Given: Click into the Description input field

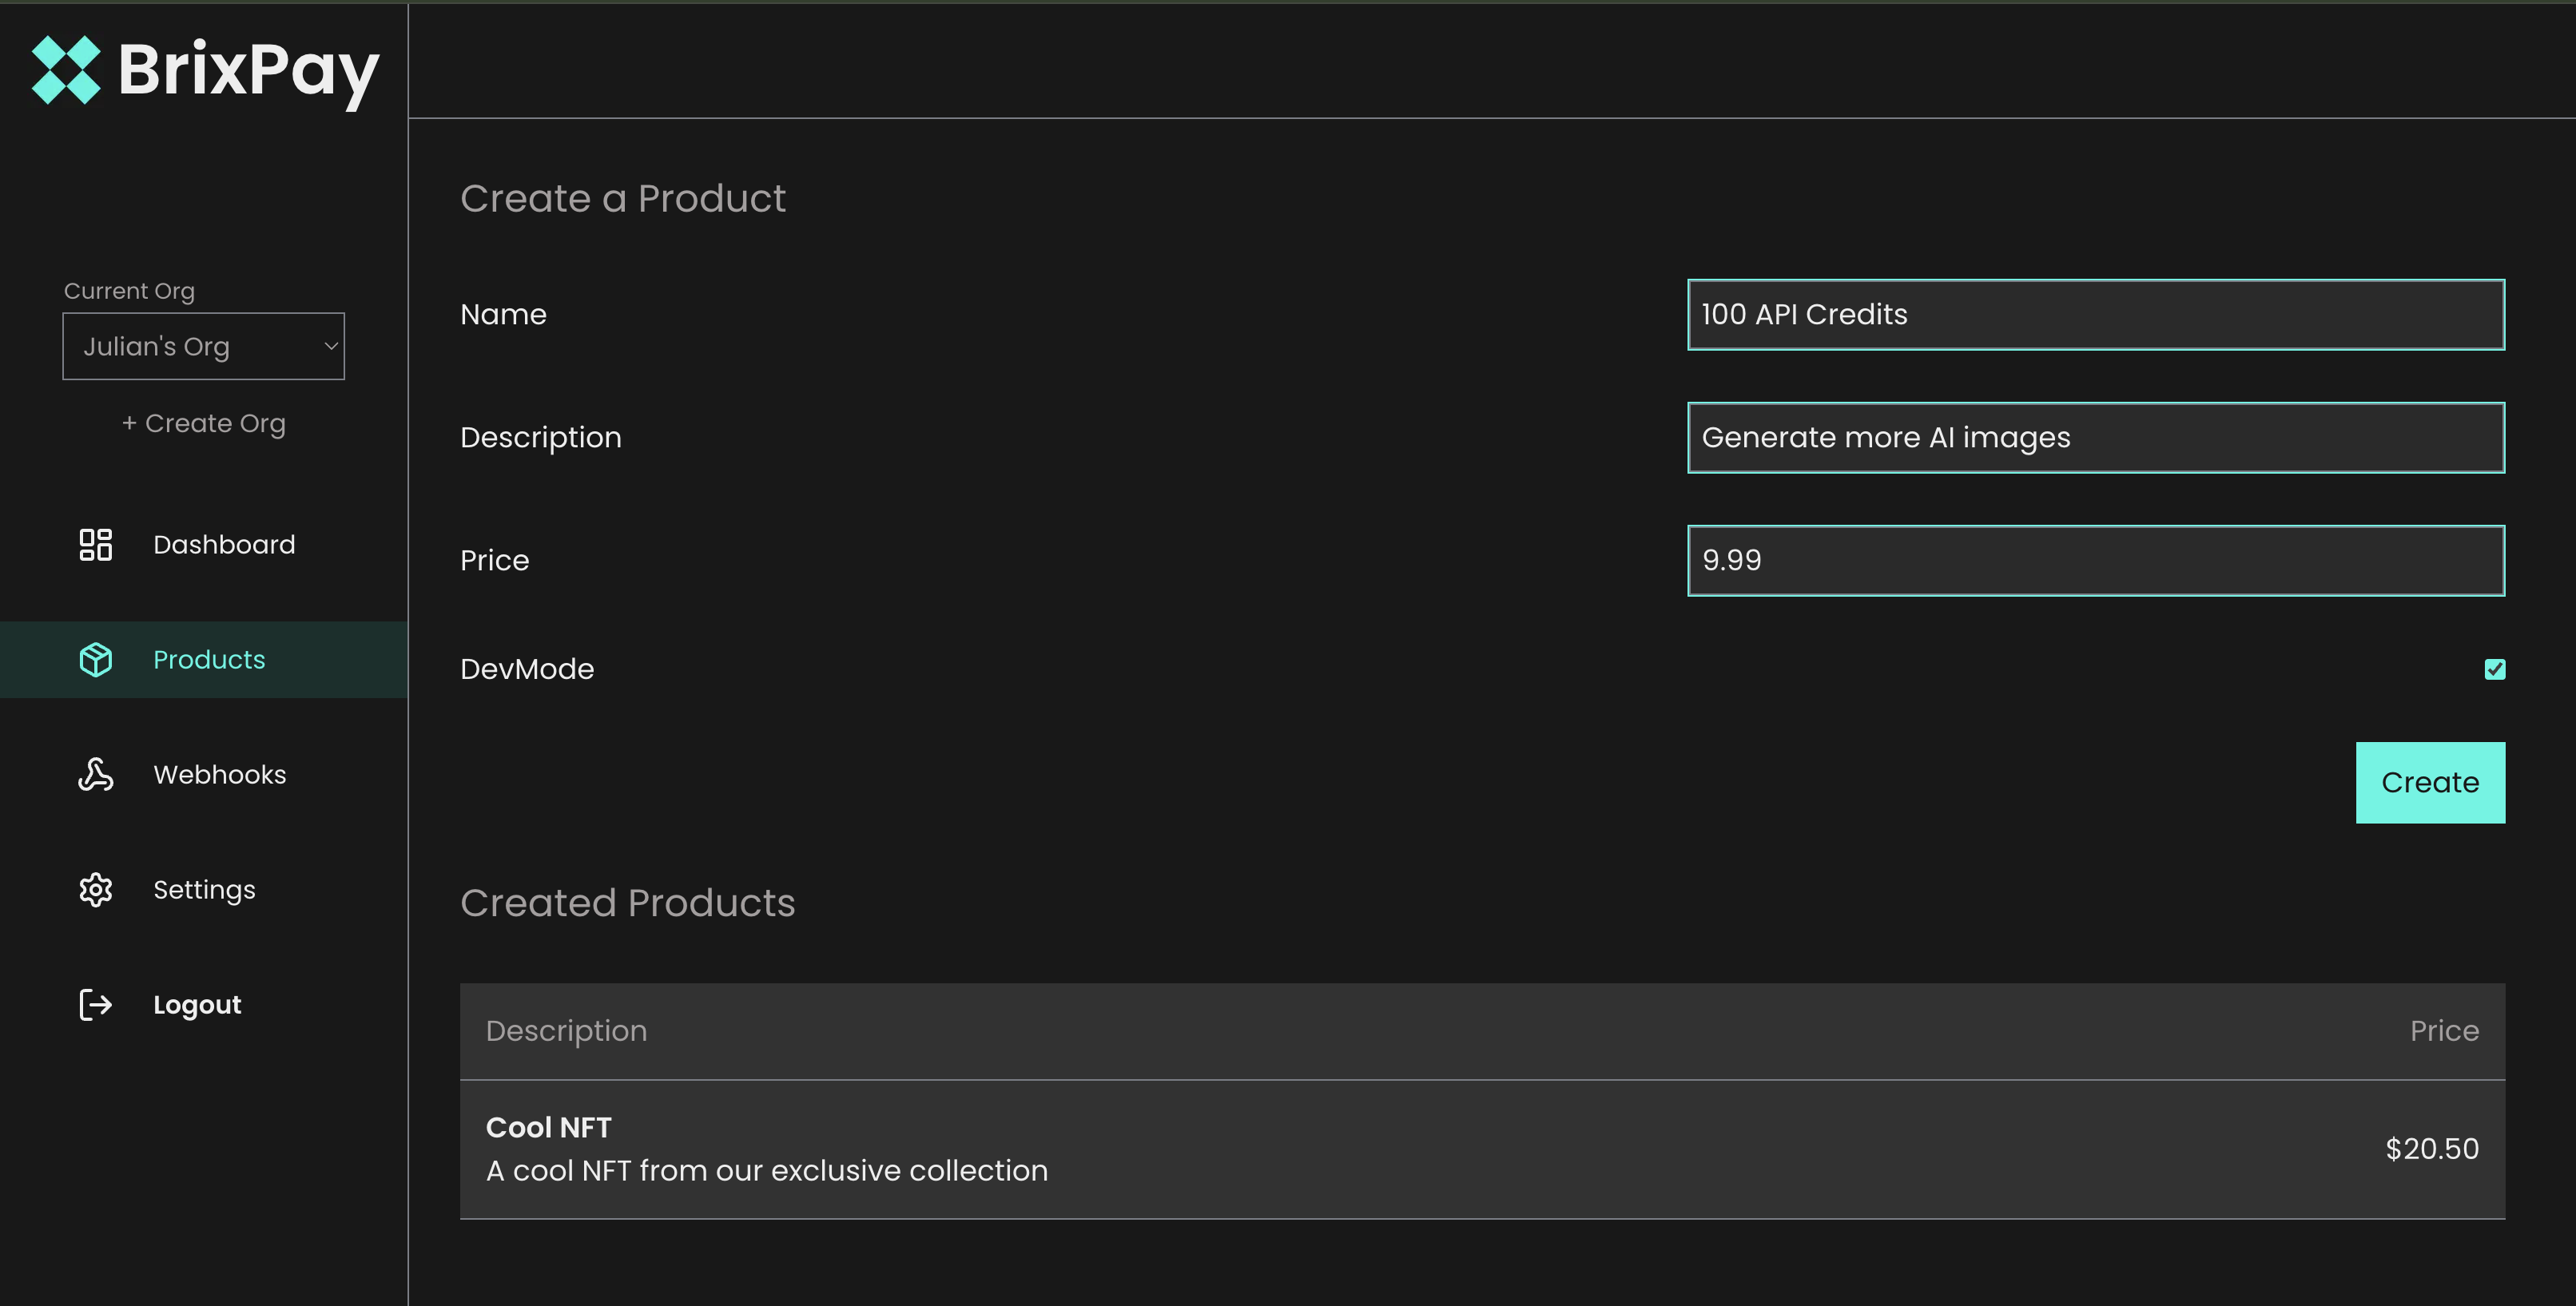Looking at the screenshot, I should point(2095,438).
